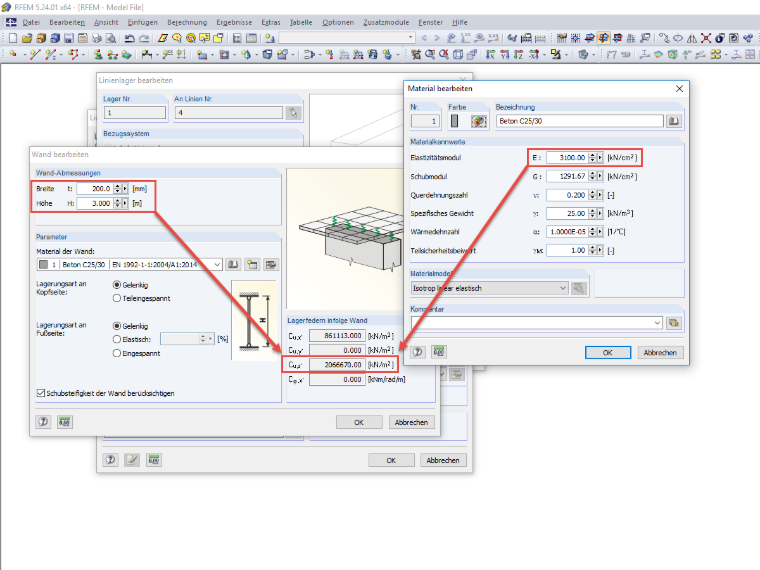
Task: Open help in Linienlager bearbeiten dialog
Action: pos(111,459)
